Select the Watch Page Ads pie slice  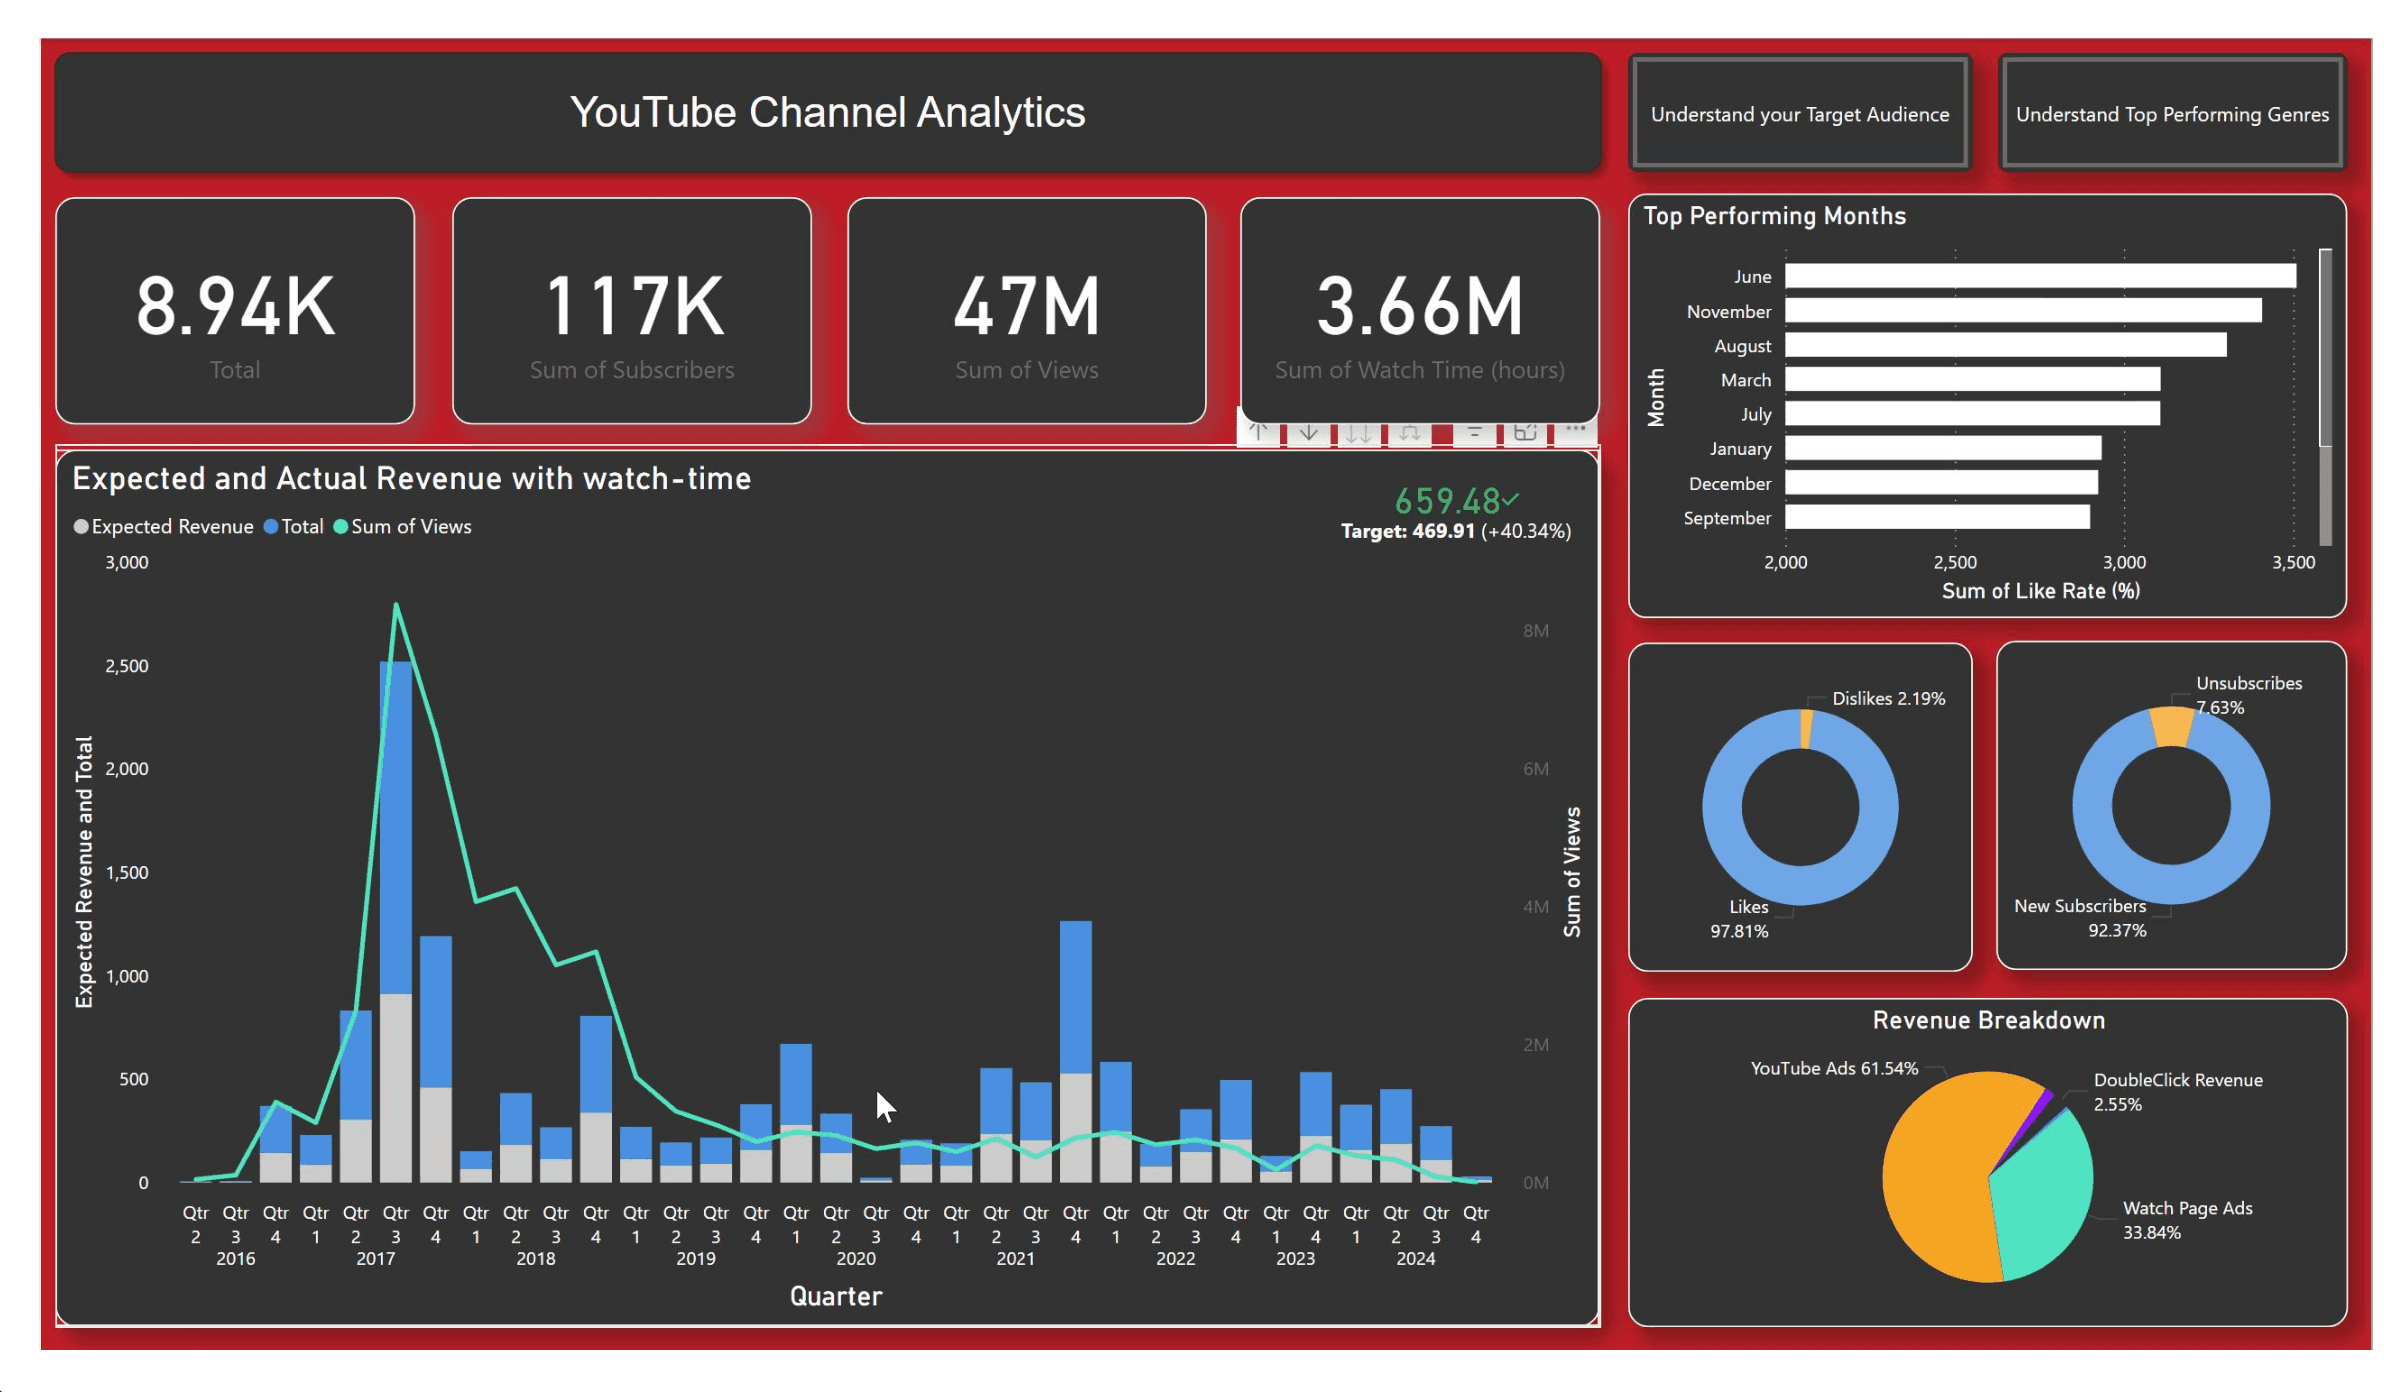pyautogui.click(x=2045, y=1190)
